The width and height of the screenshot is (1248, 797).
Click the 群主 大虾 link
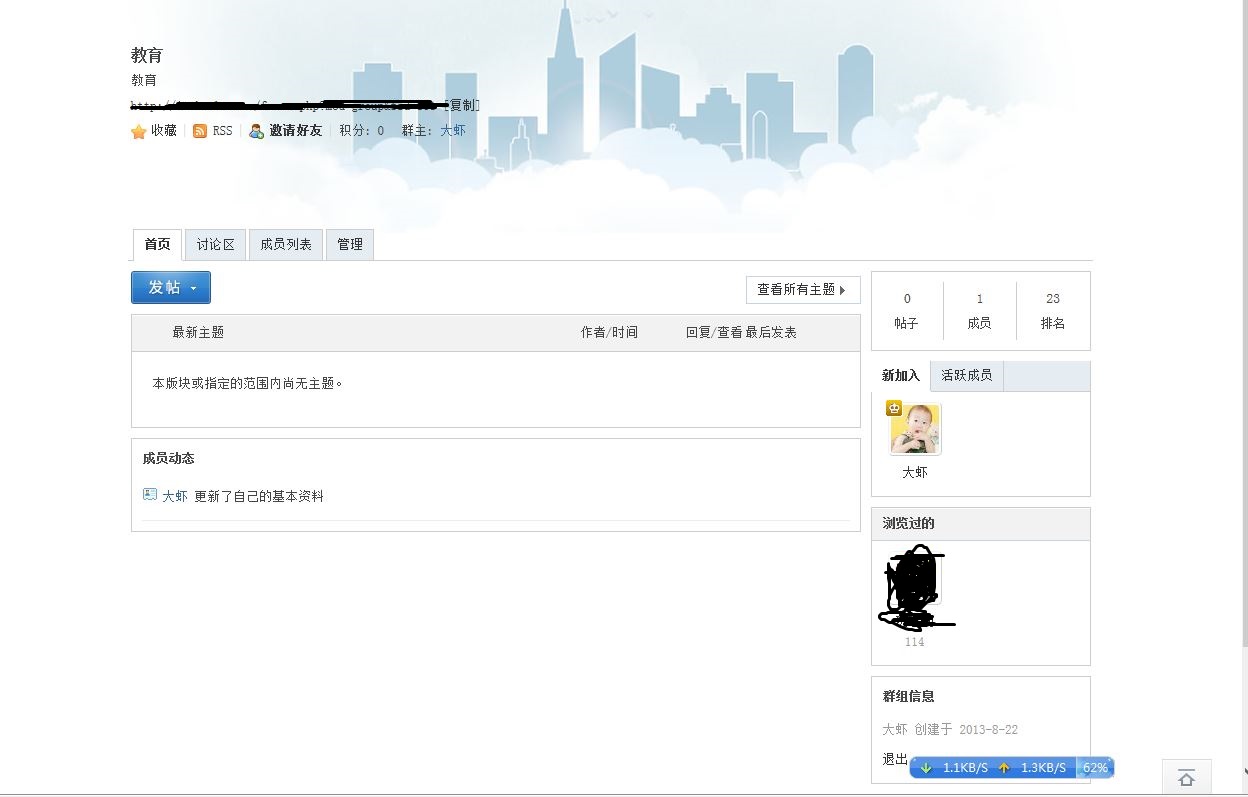click(453, 131)
